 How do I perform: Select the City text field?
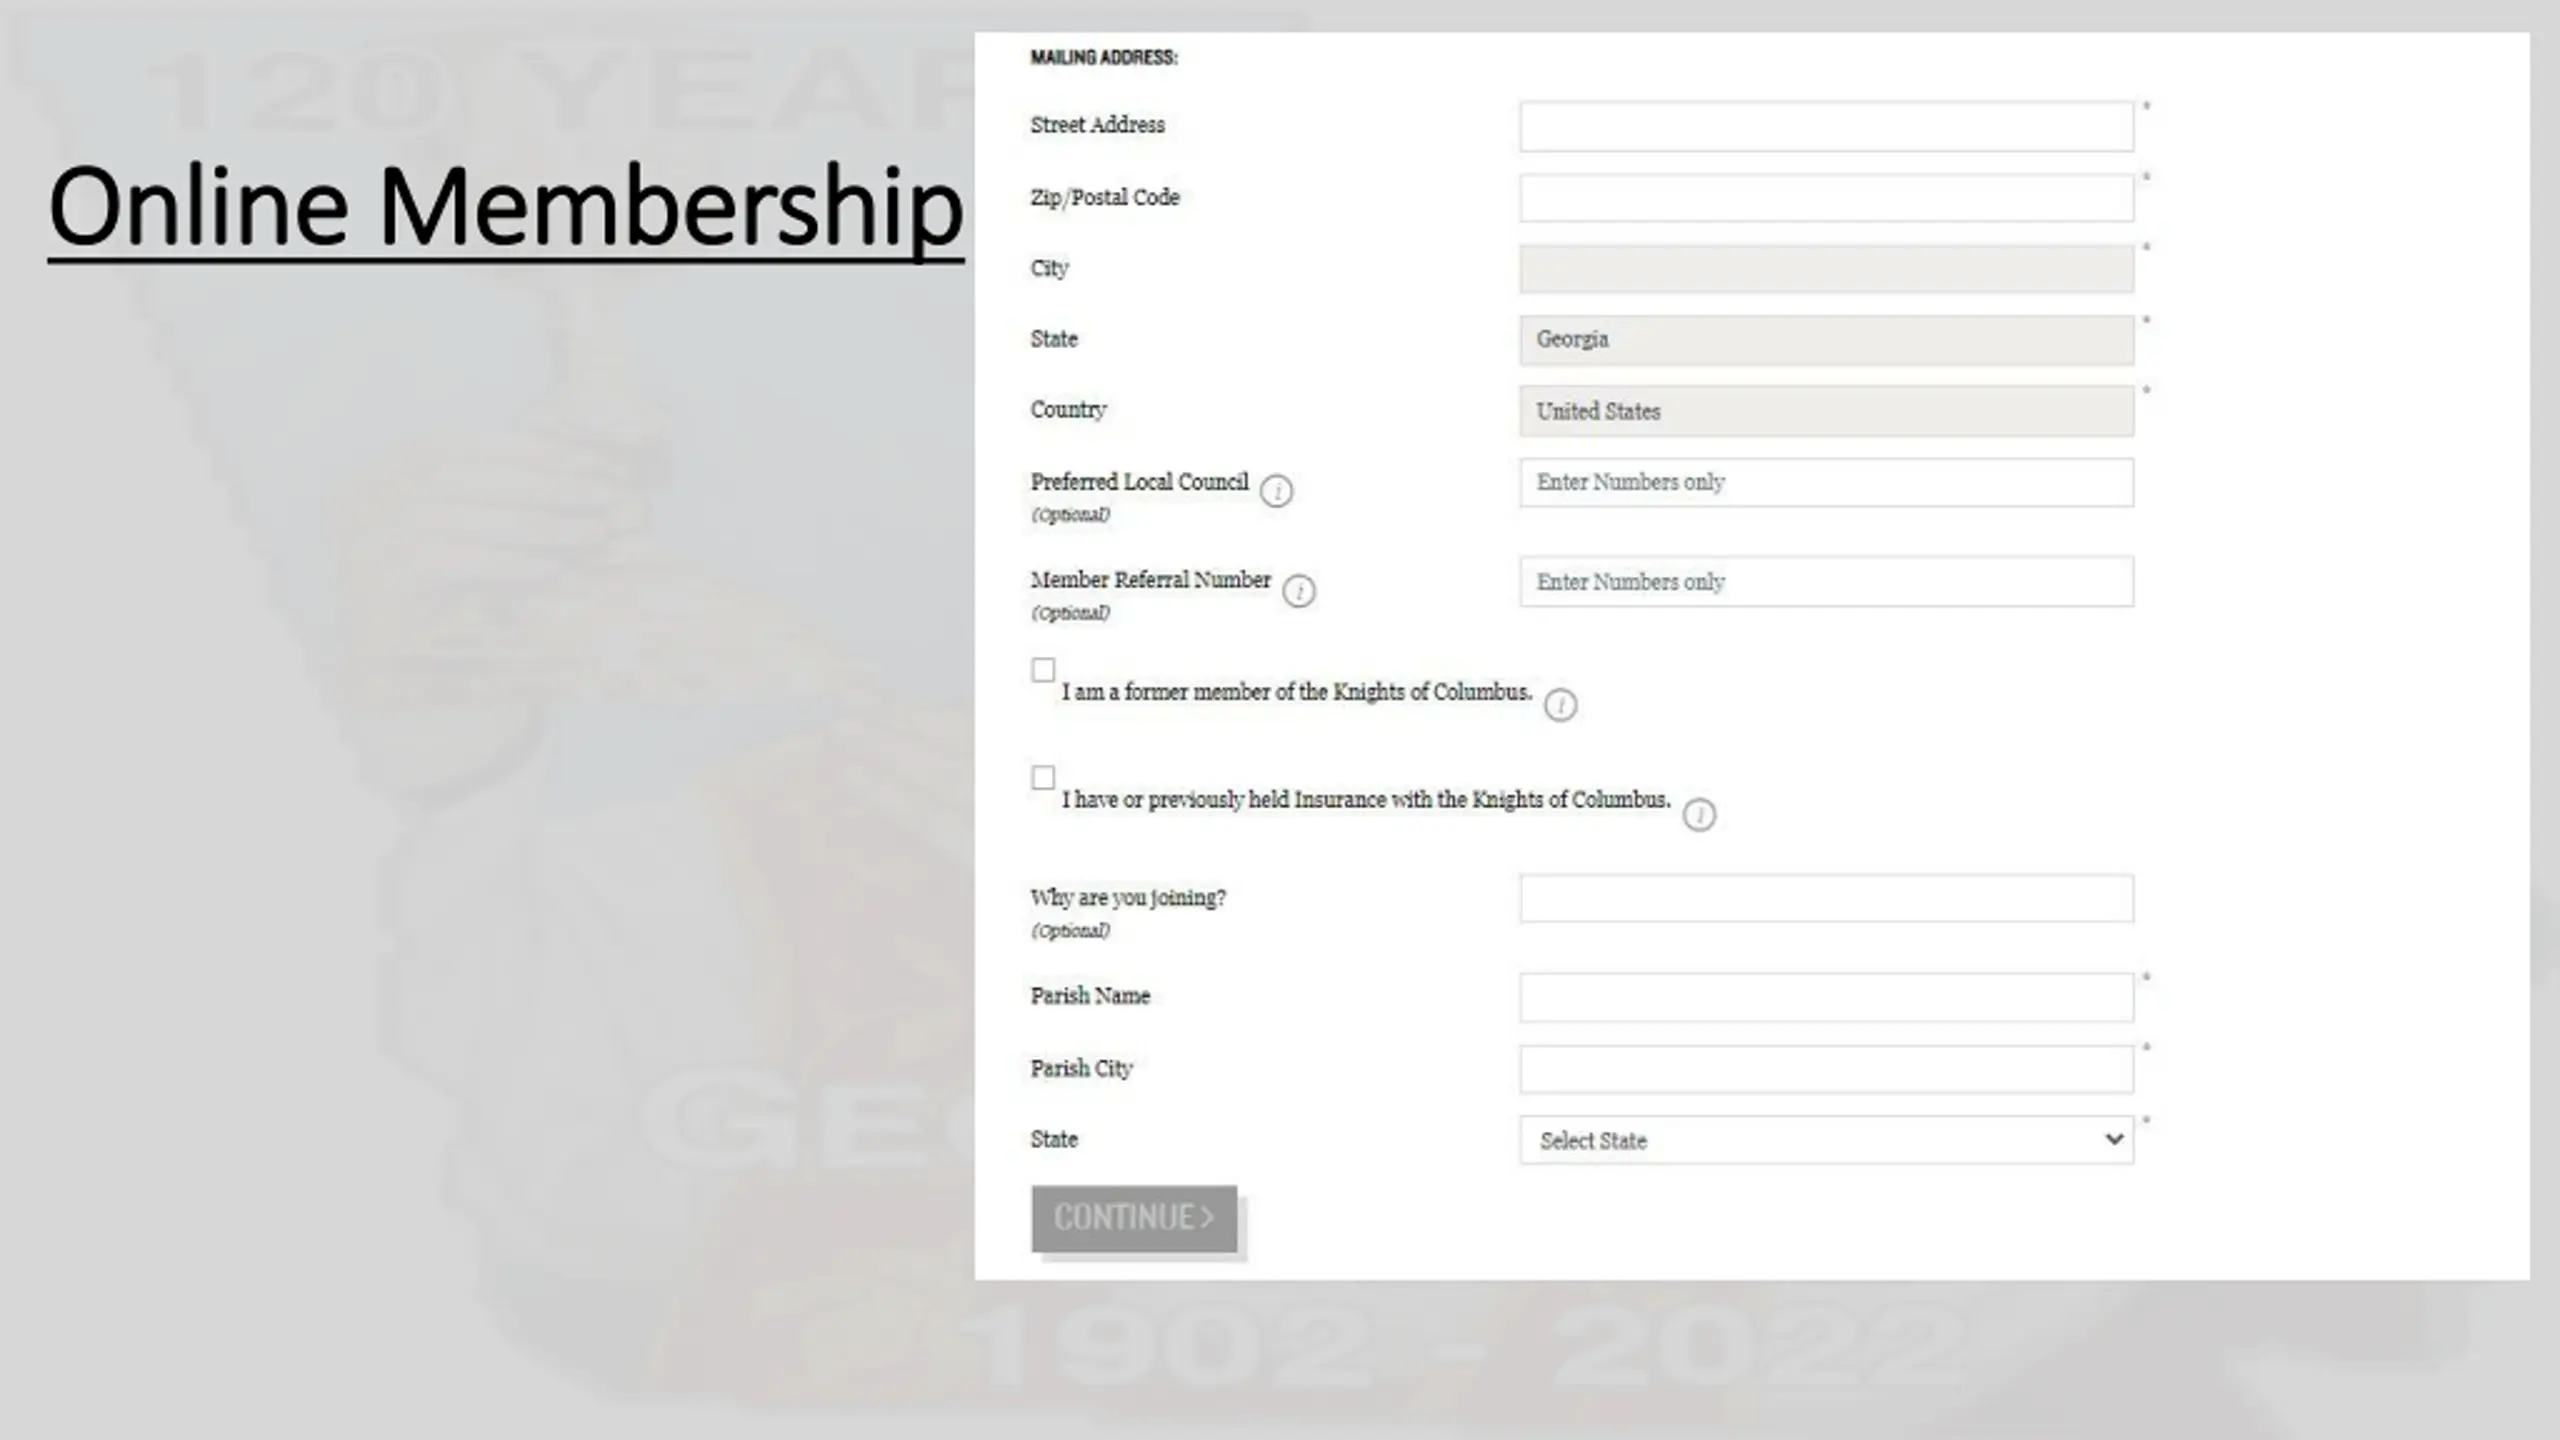tap(1826, 268)
